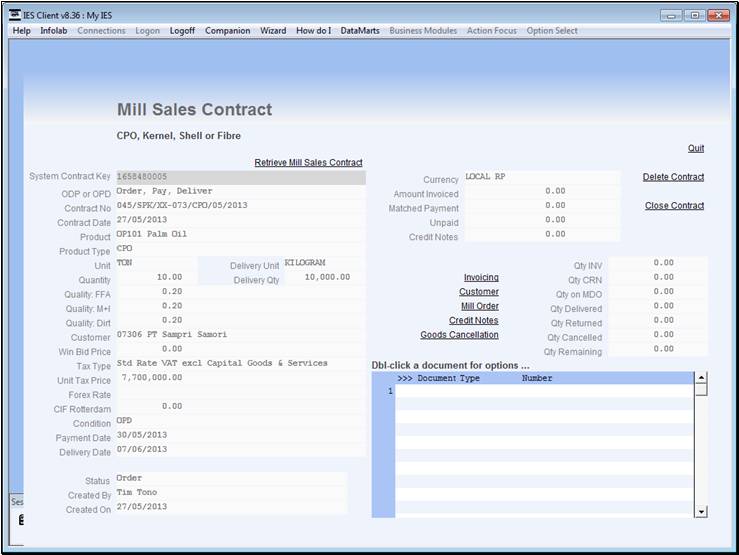Click the Close Contract link
739x555 pixels.
pyautogui.click(x=674, y=205)
